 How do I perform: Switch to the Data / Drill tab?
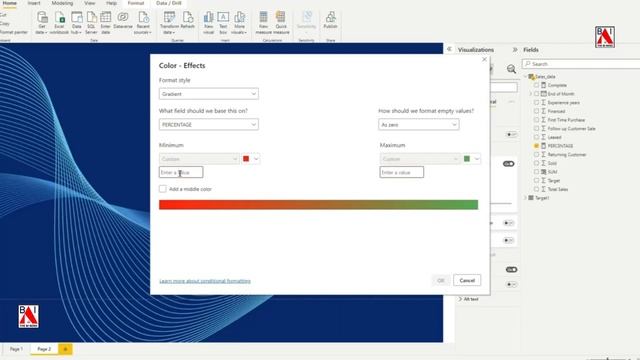pyautogui.click(x=169, y=3)
